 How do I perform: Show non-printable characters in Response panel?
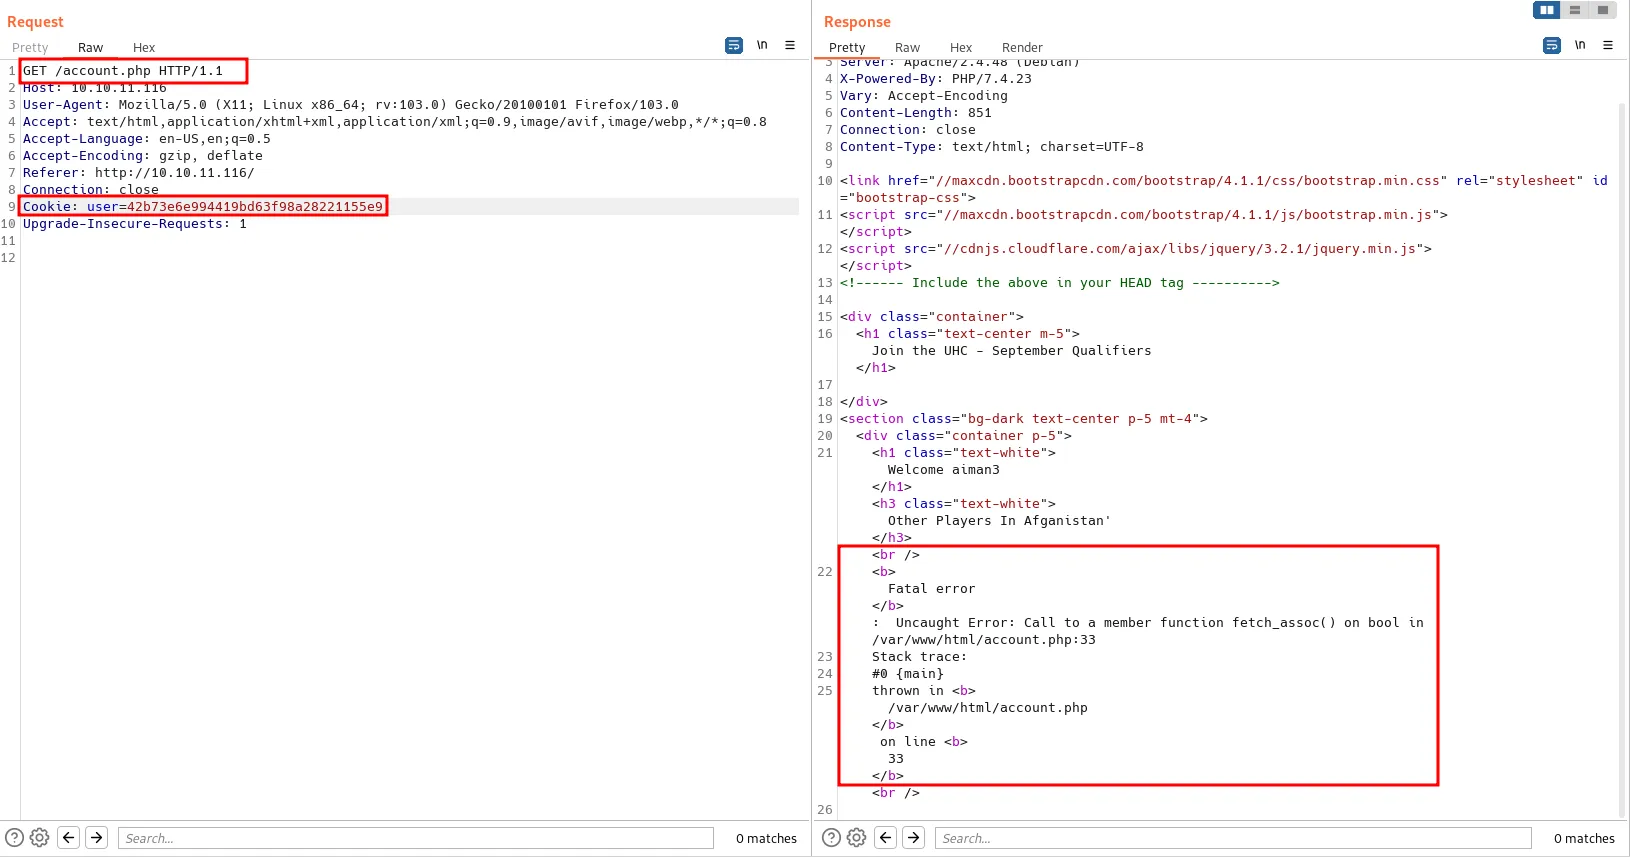[x=1580, y=45]
